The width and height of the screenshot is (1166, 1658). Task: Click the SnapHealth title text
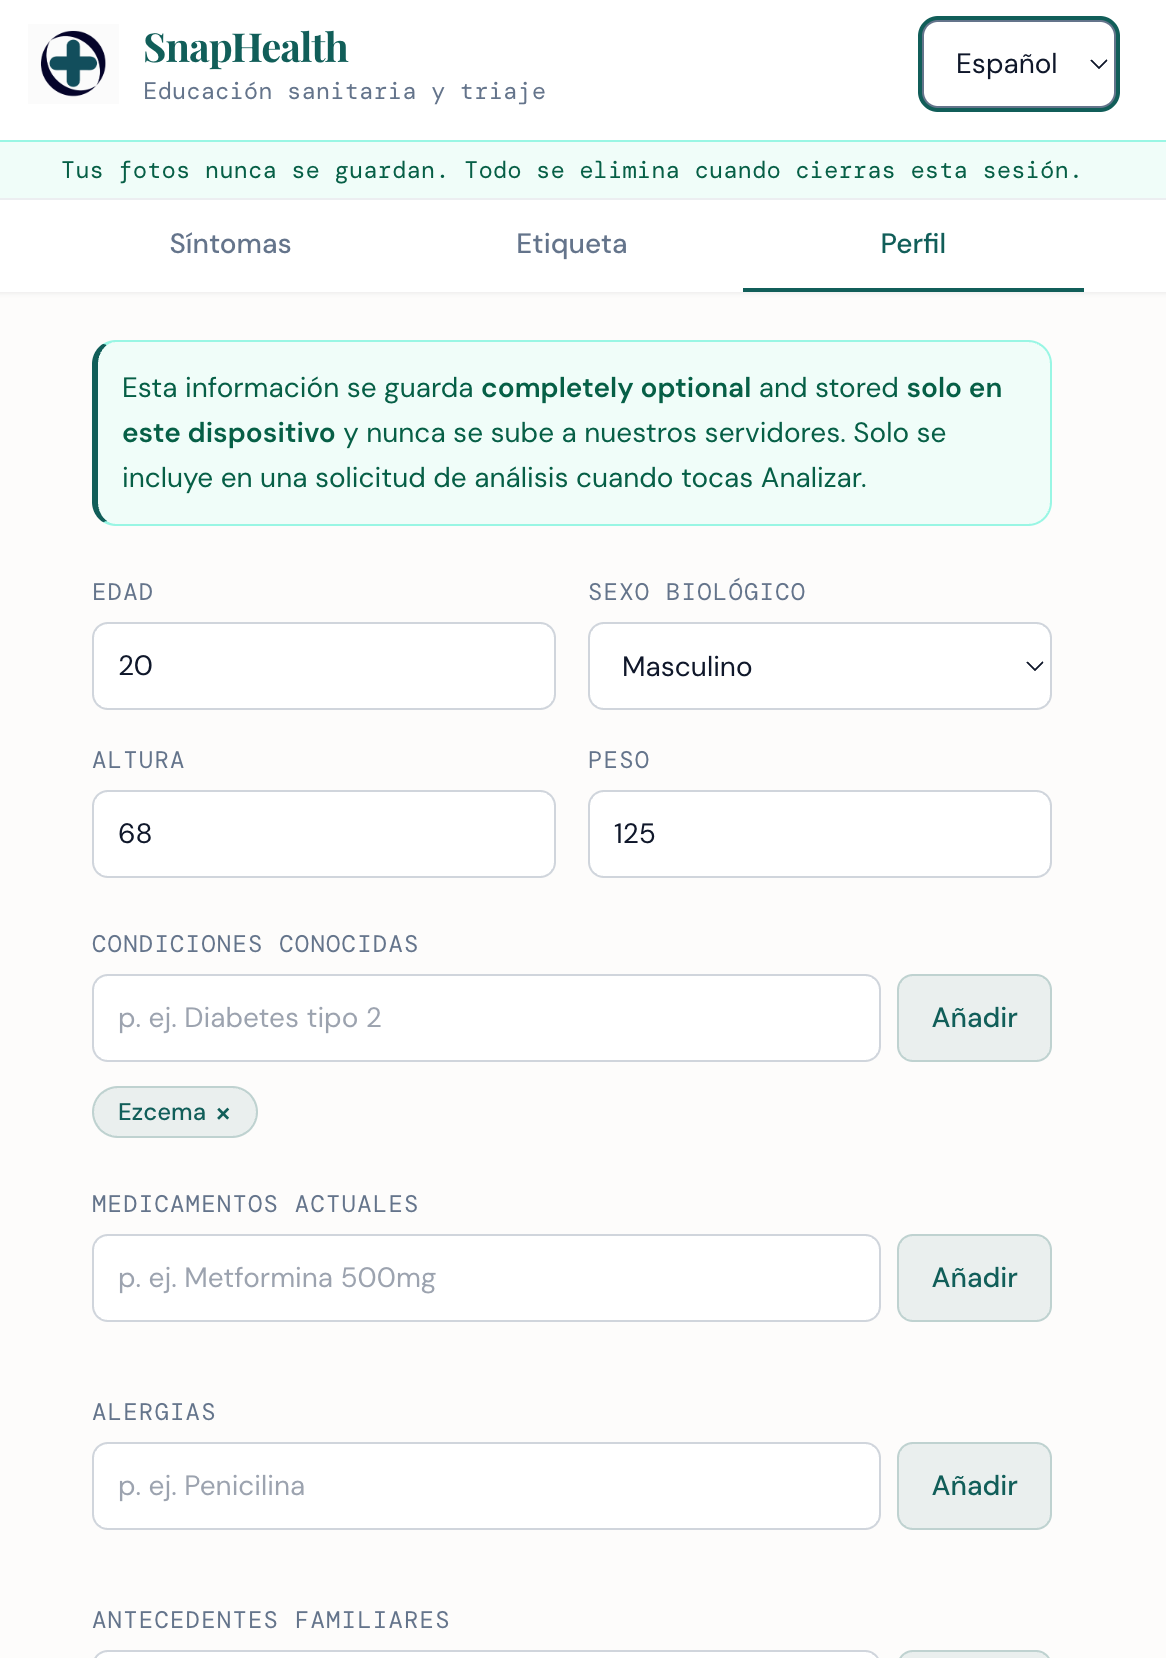pyautogui.click(x=246, y=48)
